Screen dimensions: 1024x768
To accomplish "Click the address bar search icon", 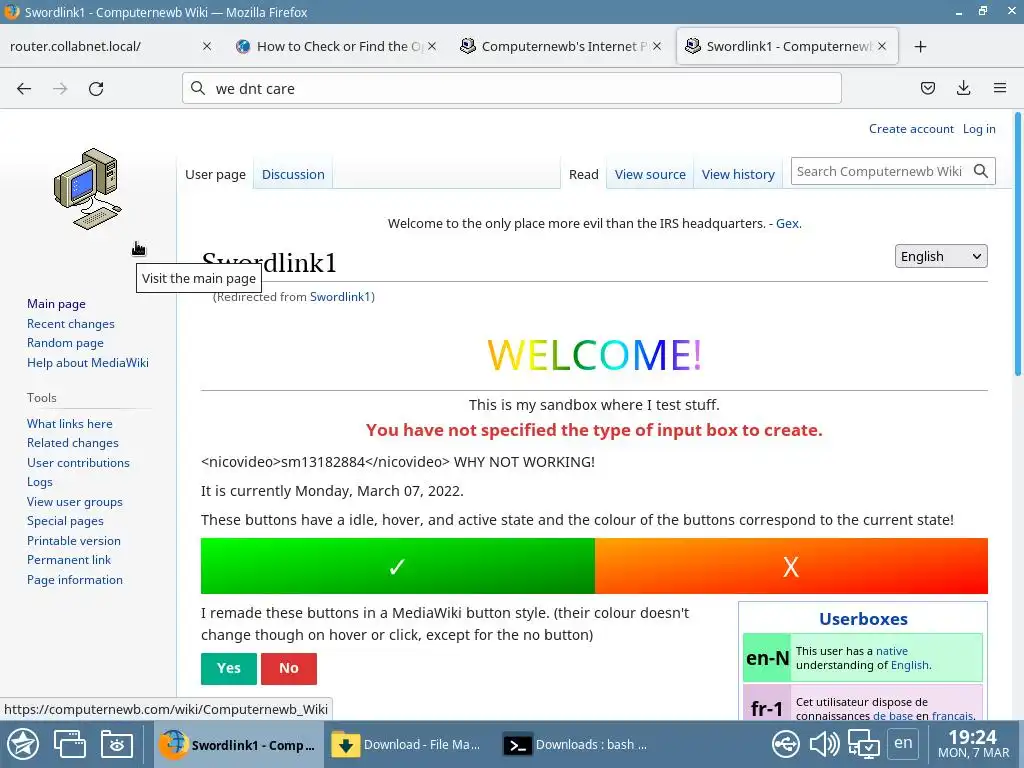I will (198, 88).
